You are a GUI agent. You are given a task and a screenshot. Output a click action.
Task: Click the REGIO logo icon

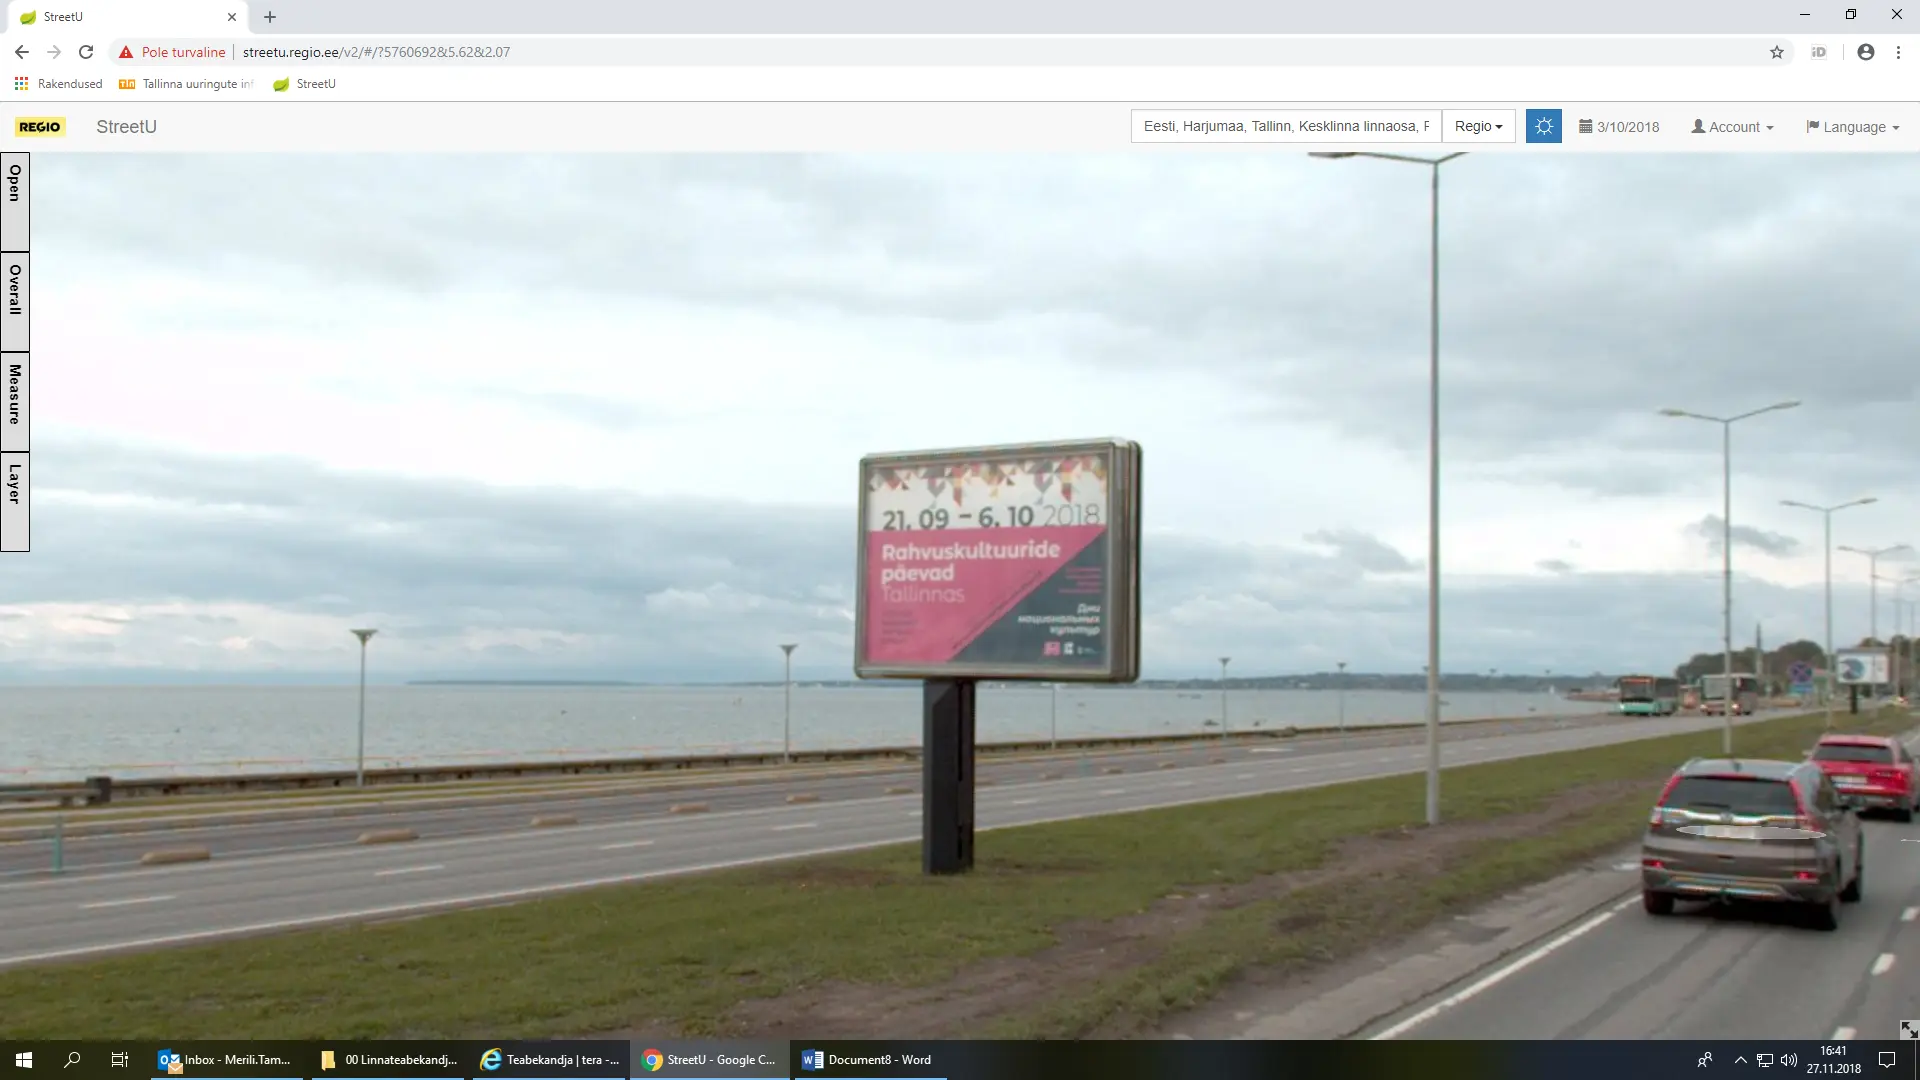tap(40, 127)
